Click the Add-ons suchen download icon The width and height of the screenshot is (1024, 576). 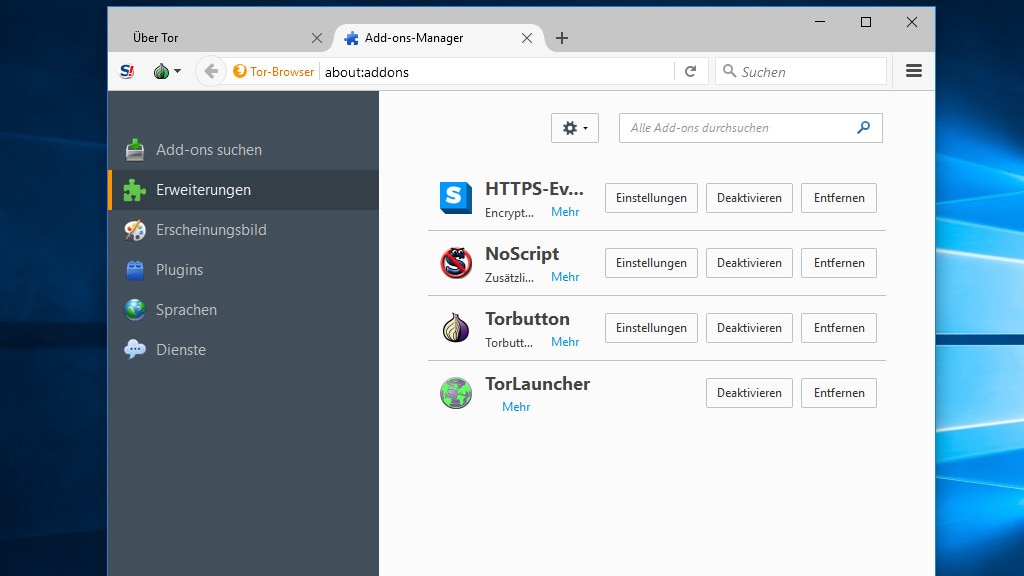pyautogui.click(x=135, y=150)
